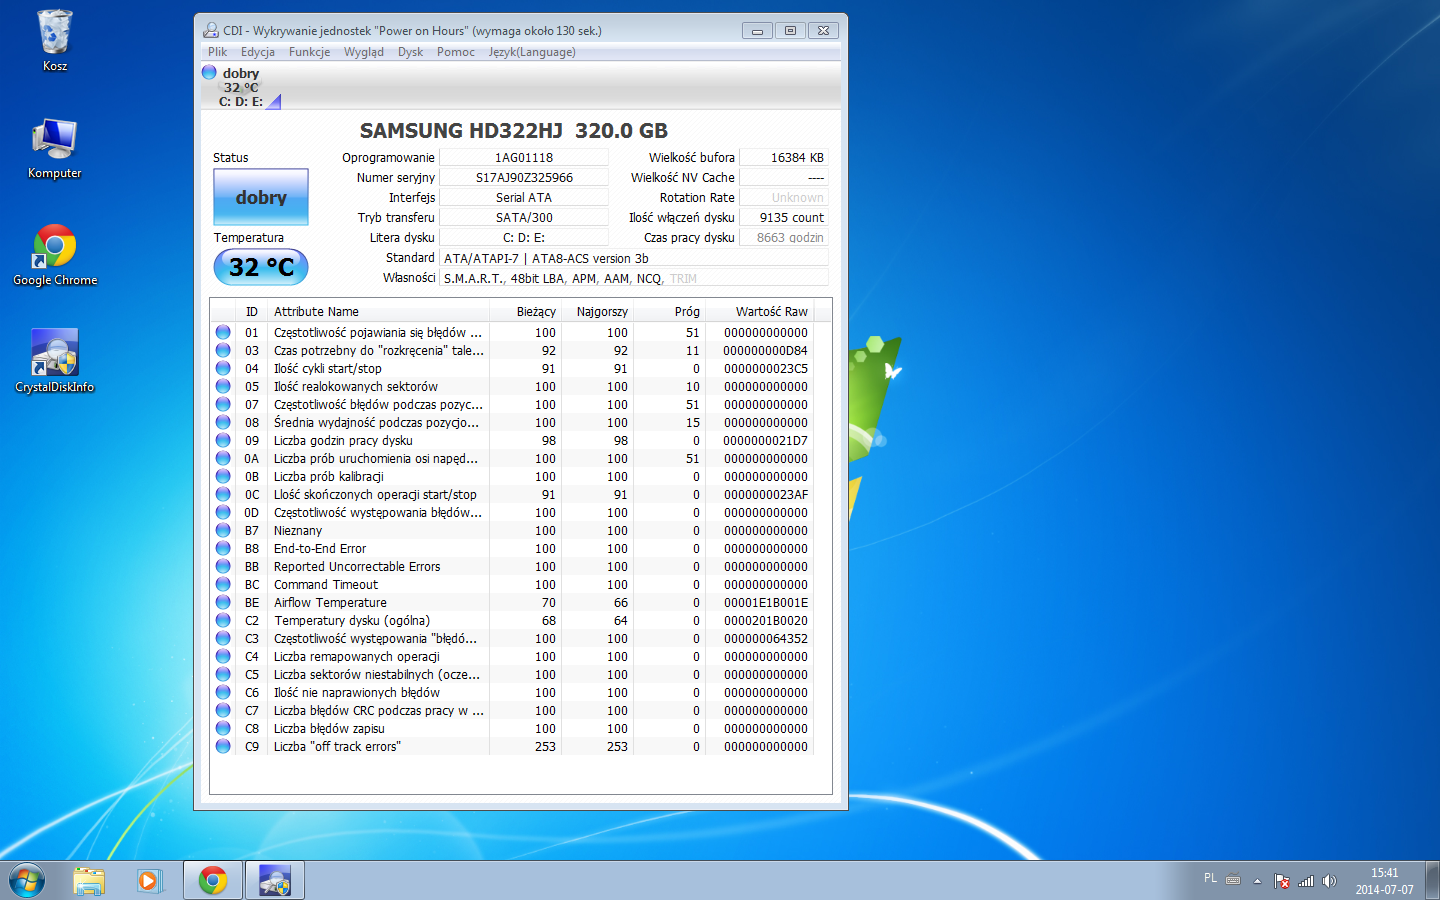This screenshot has width=1440, height=900.
Task: Click the status dot for attribute 09
Action: 223,440
